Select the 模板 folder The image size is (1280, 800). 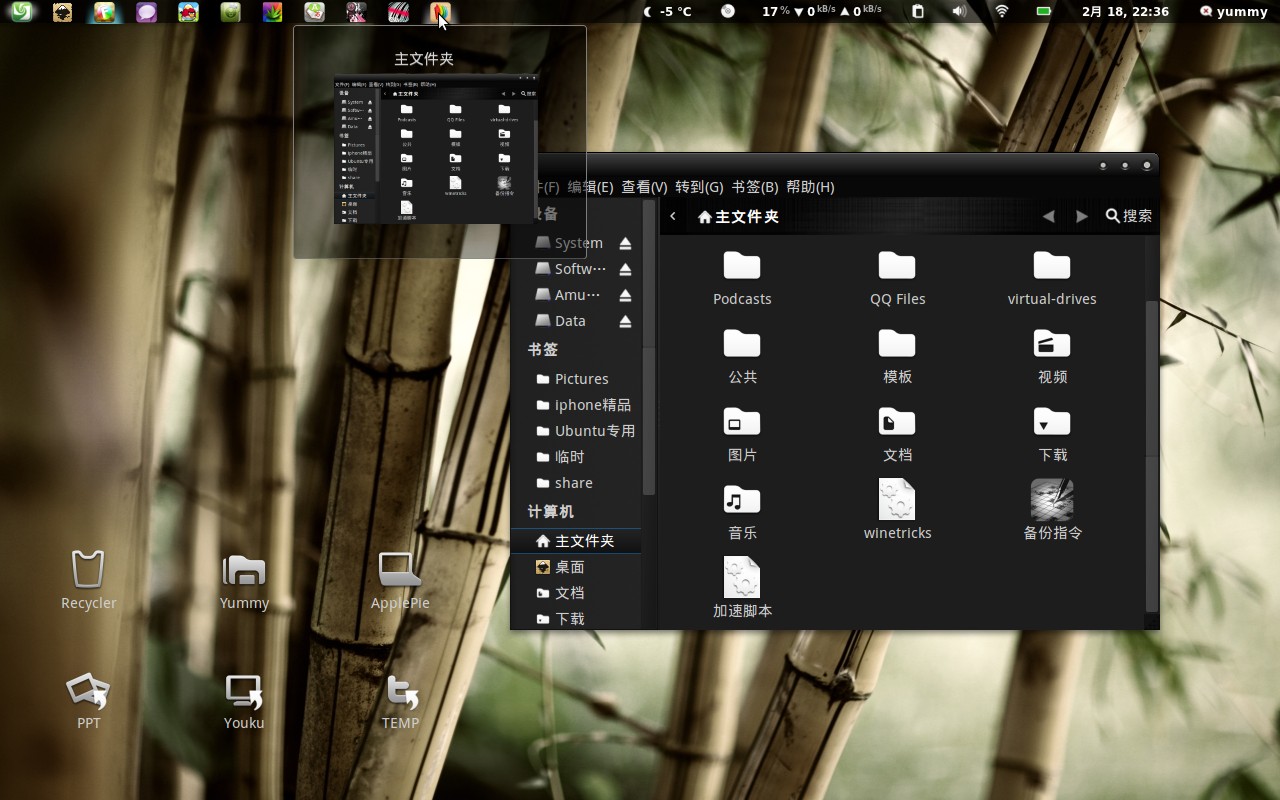click(x=897, y=355)
